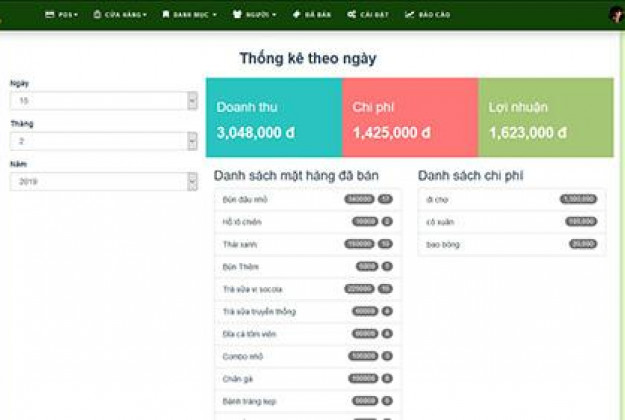This screenshot has width=625, height=420.
Task: Click the Danh mục bookmark icon
Action: coord(166,15)
